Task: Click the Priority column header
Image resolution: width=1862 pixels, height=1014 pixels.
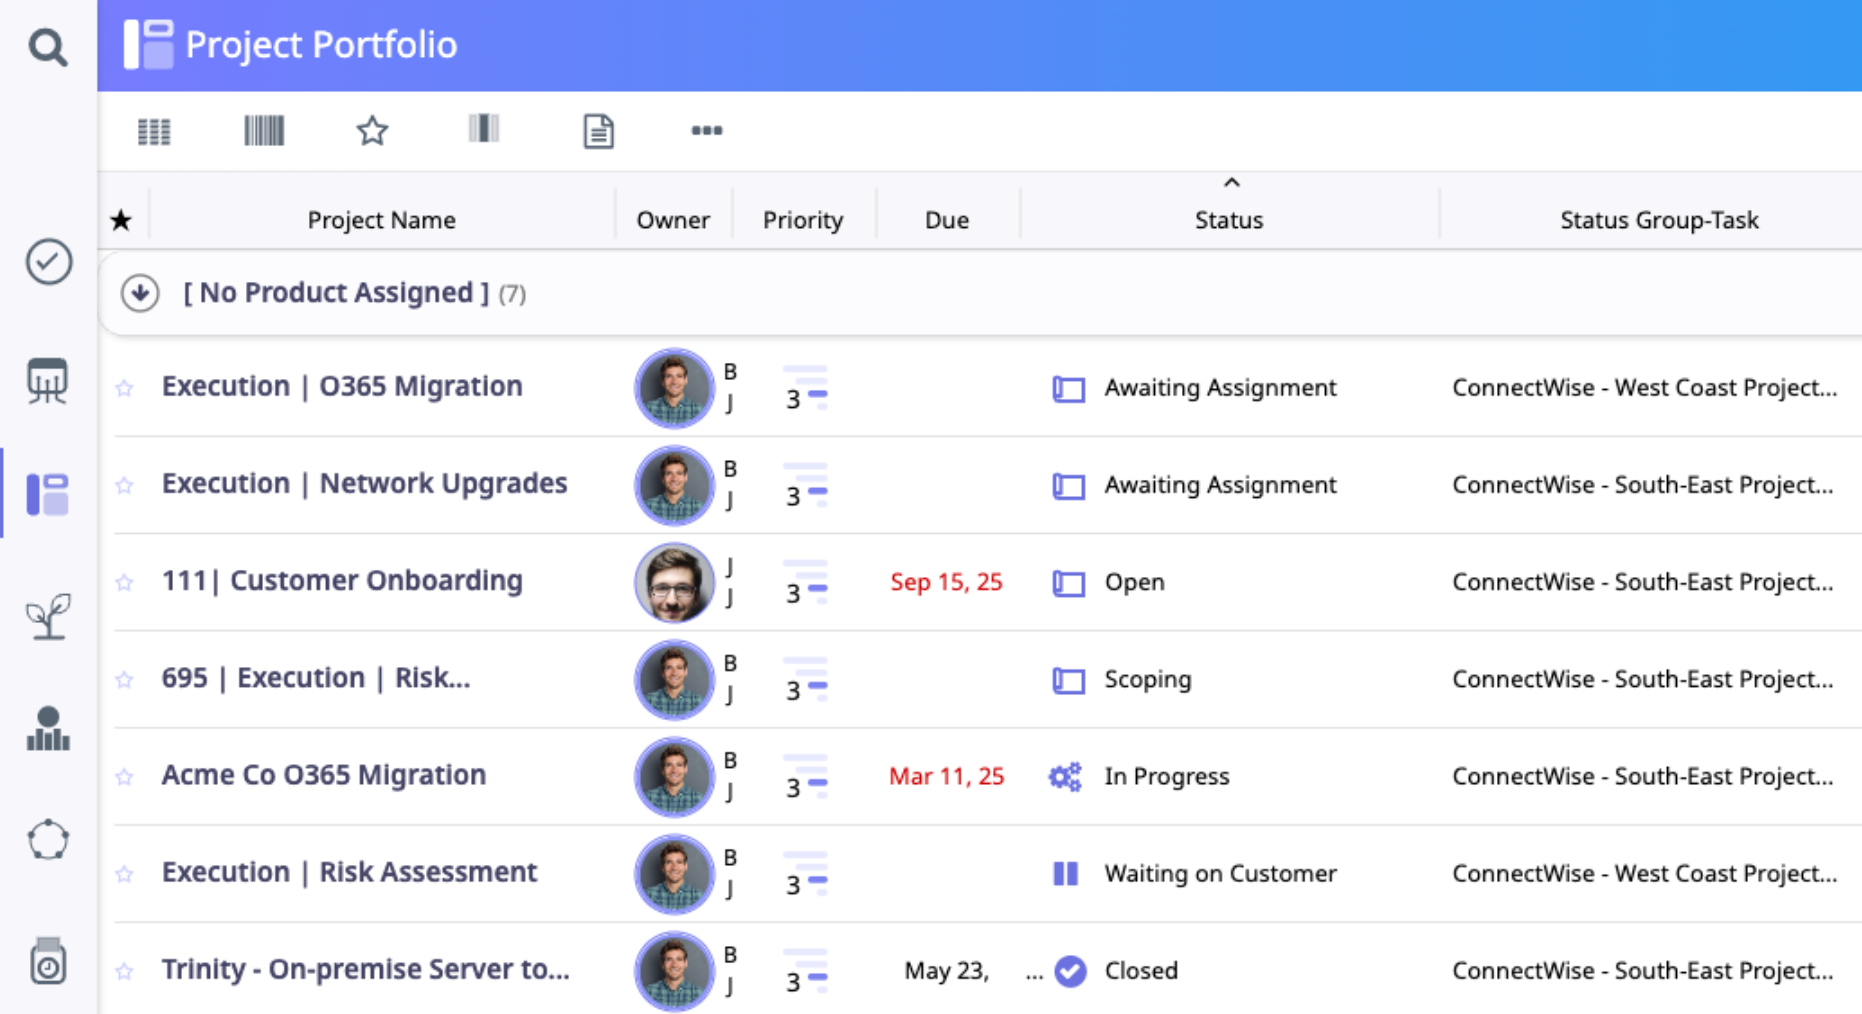Action: click(802, 220)
